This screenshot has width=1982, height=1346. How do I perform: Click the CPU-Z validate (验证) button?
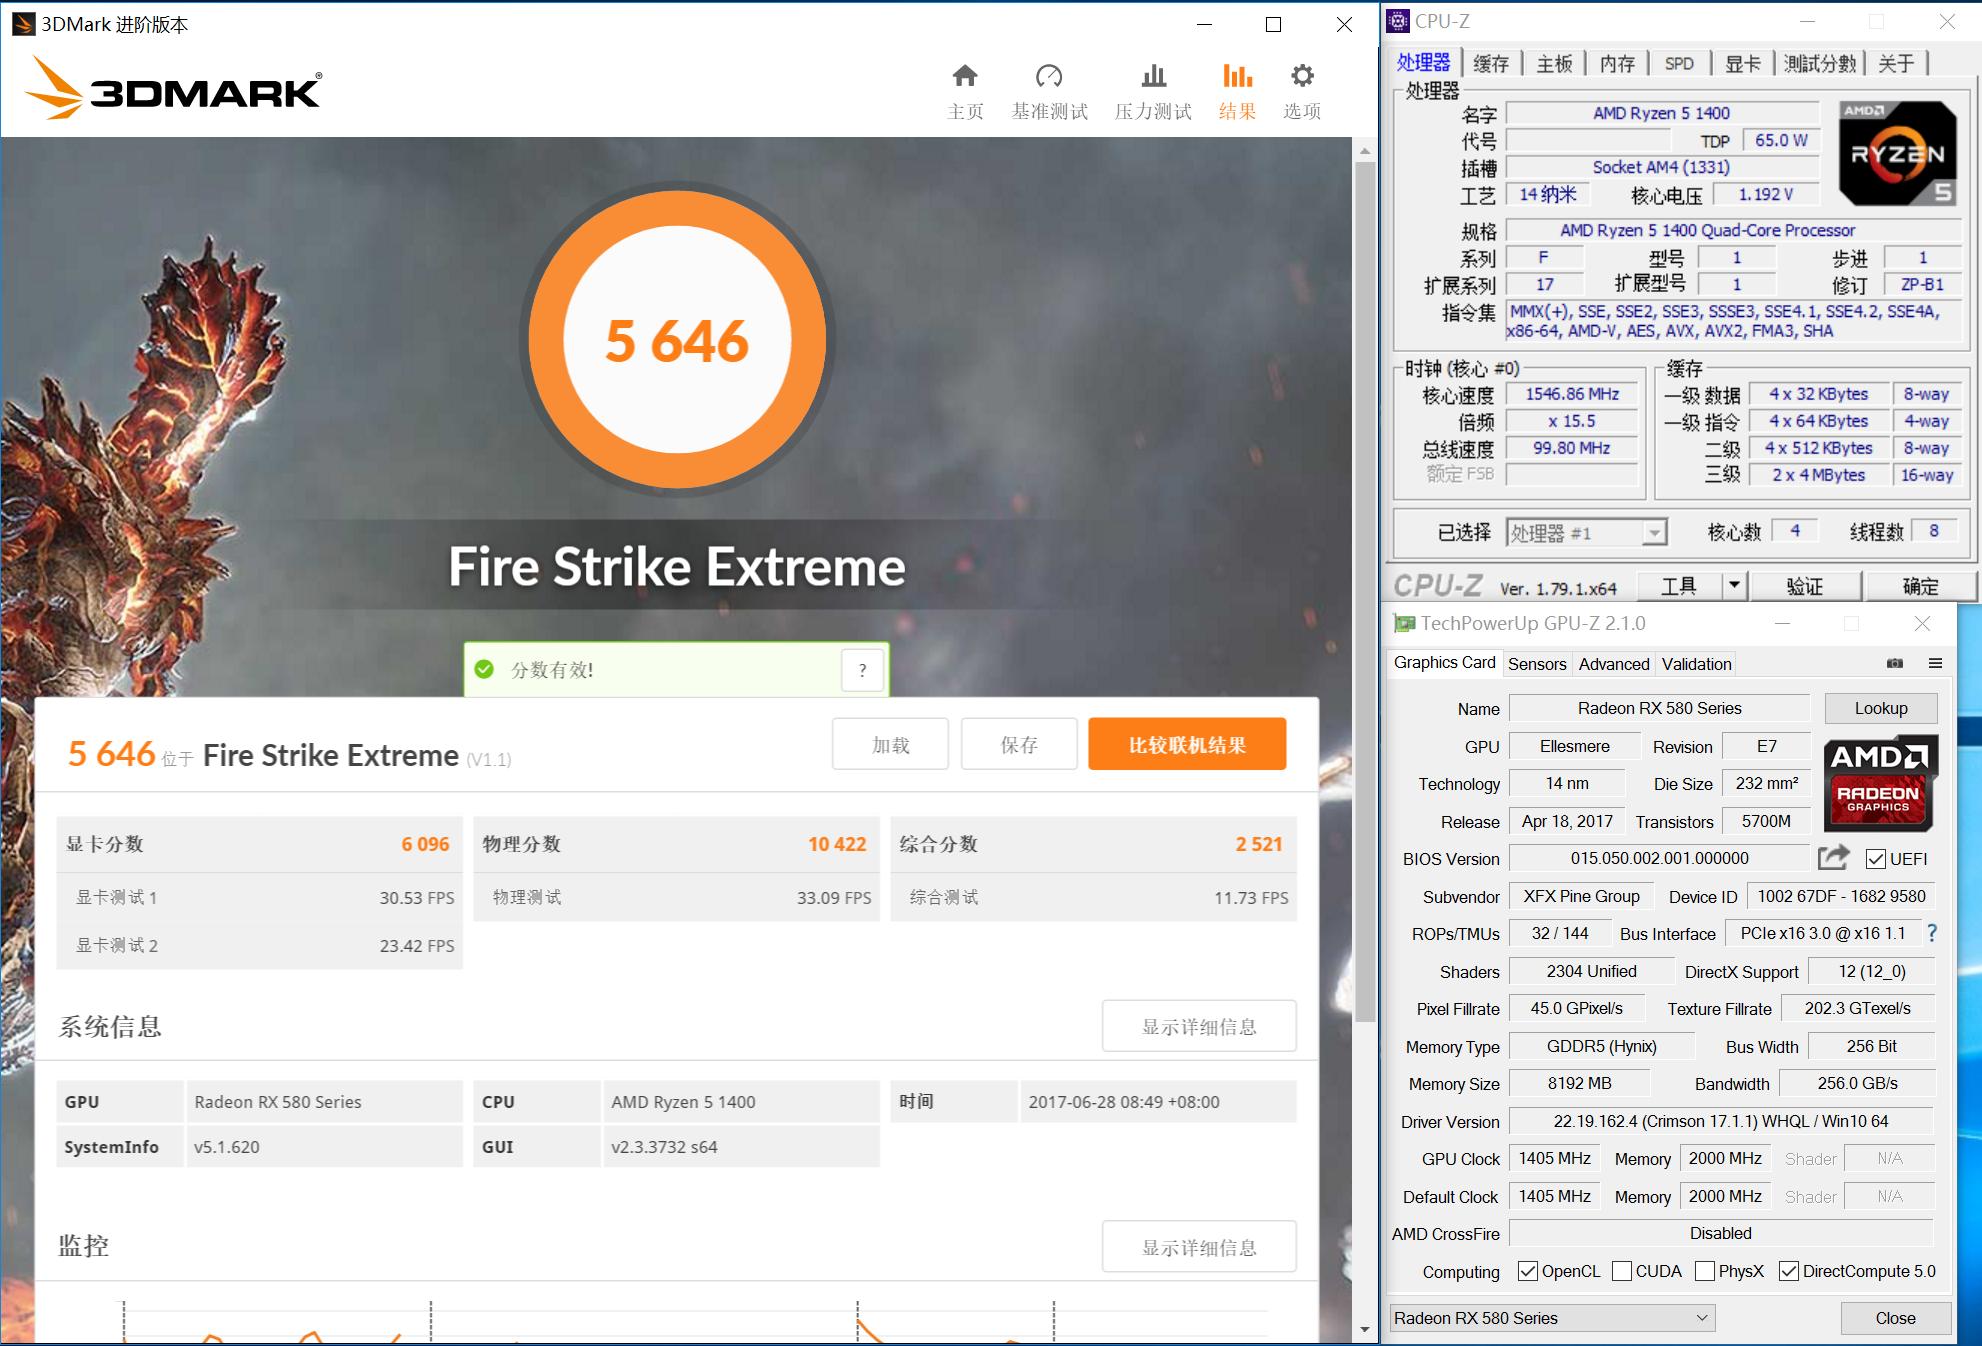(x=1805, y=586)
